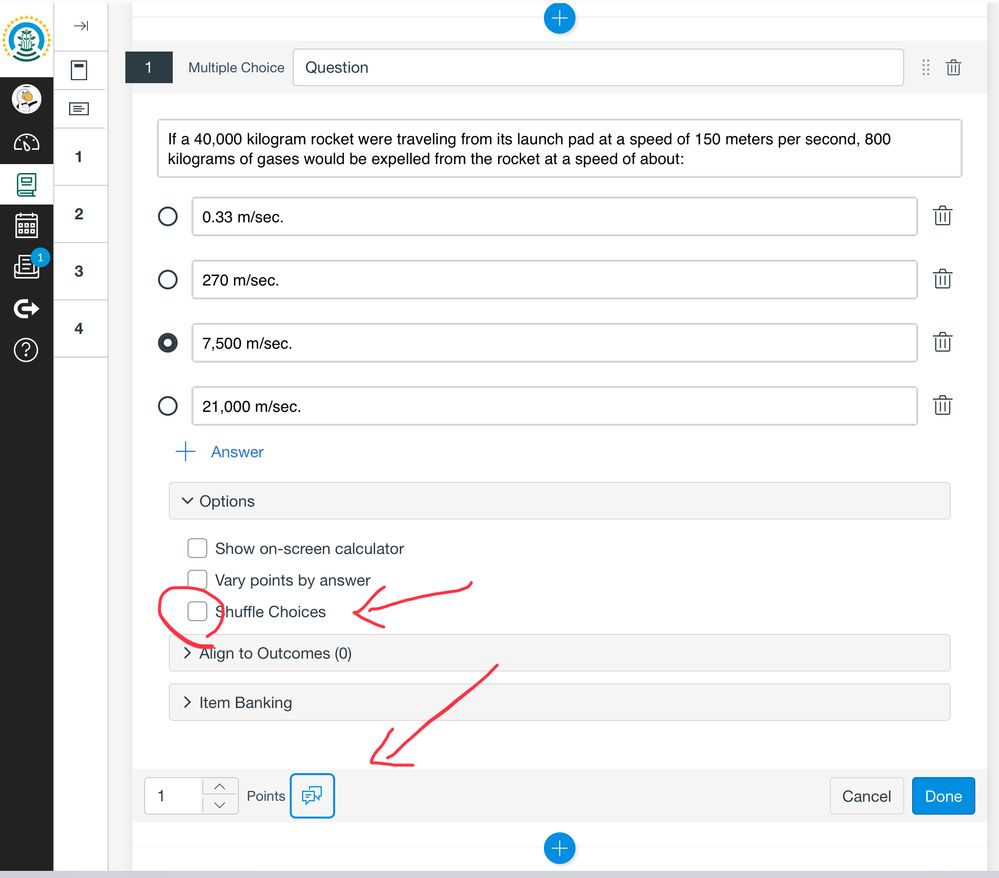Jump to question 3 in navigator
The height and width of the screenshot is (878, 999).
point(79,271)
